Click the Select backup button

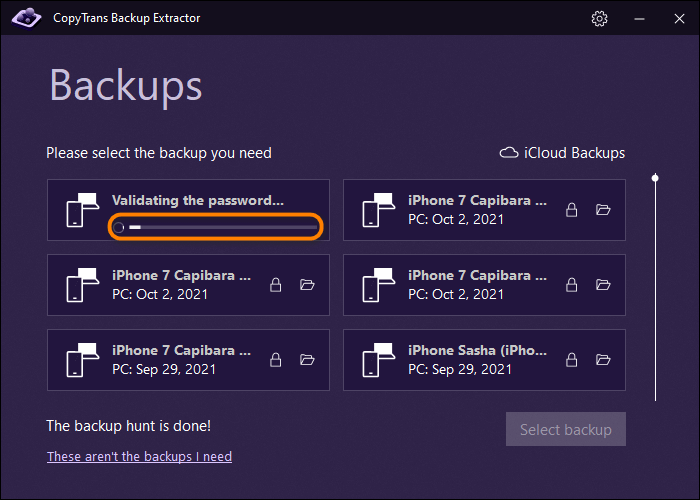(566, 429)
